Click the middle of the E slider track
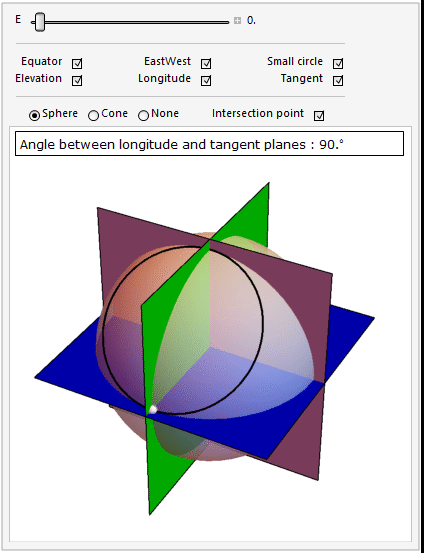The width and height of the screenshot is (424, 553). [130, 22]
